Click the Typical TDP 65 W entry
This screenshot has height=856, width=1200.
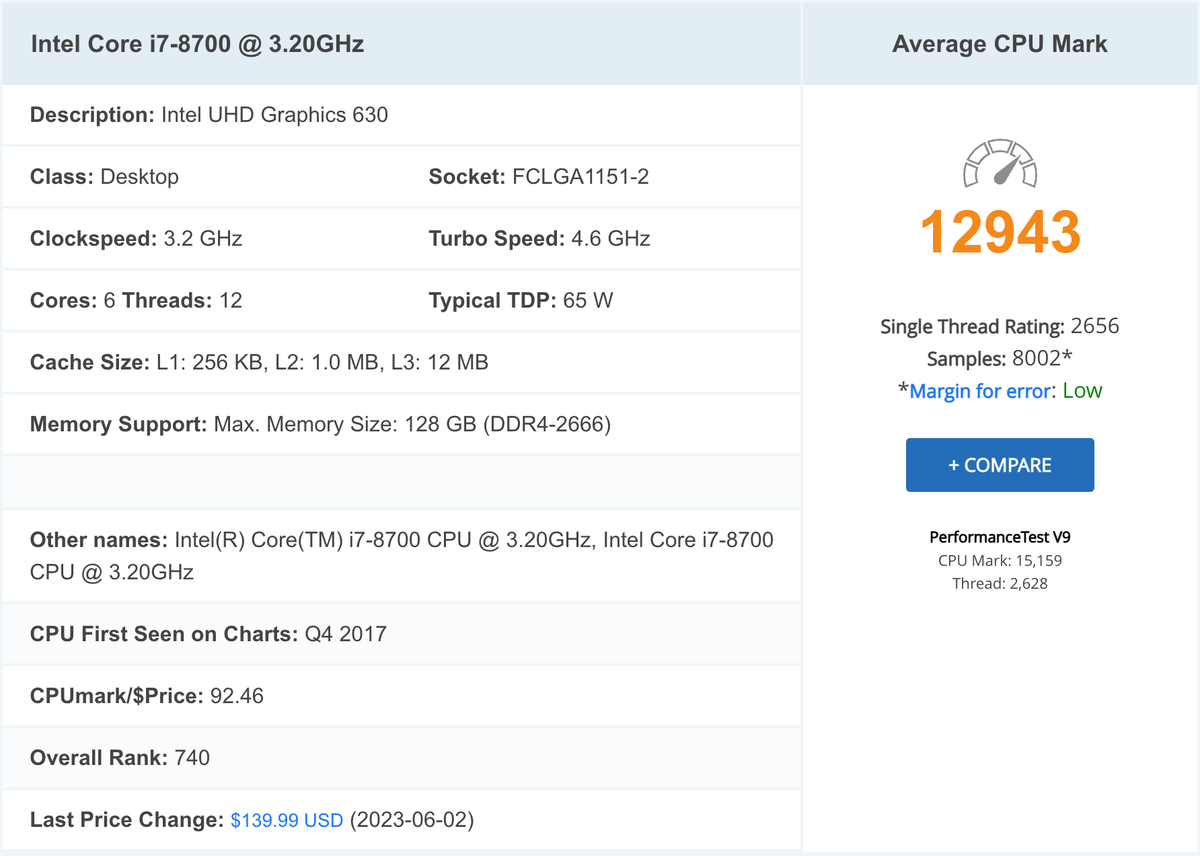[520, 301]
